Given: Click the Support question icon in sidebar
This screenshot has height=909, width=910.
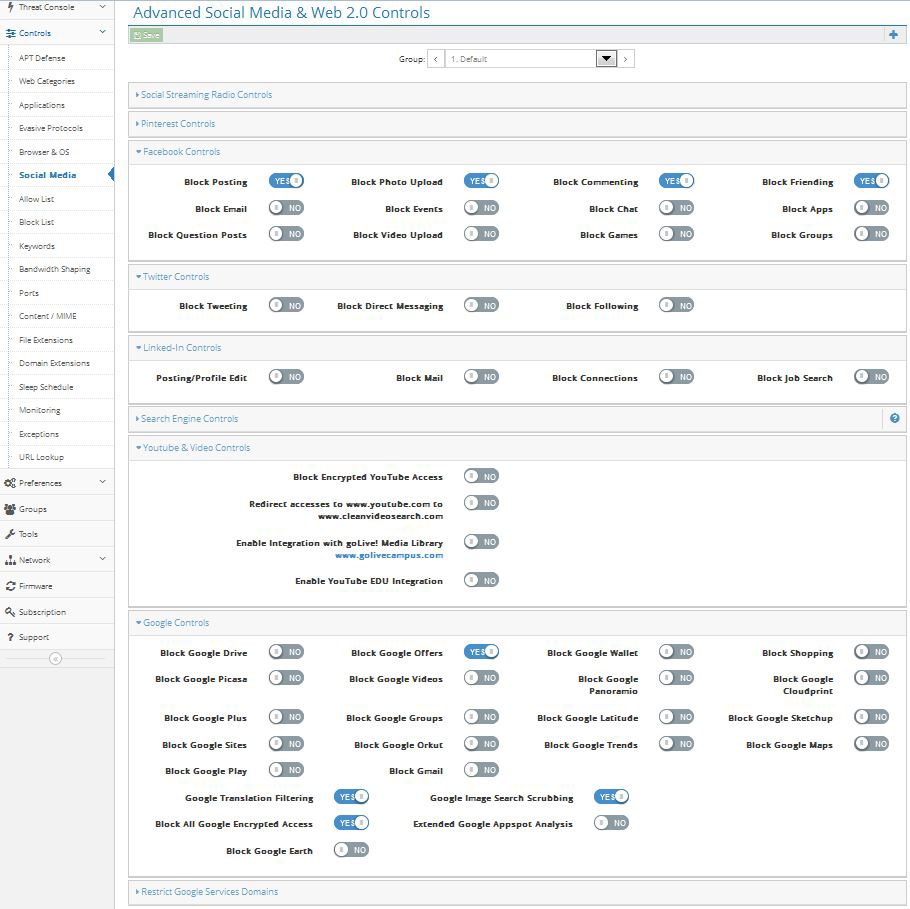Looking at the screenshot, I should point(10,637).
